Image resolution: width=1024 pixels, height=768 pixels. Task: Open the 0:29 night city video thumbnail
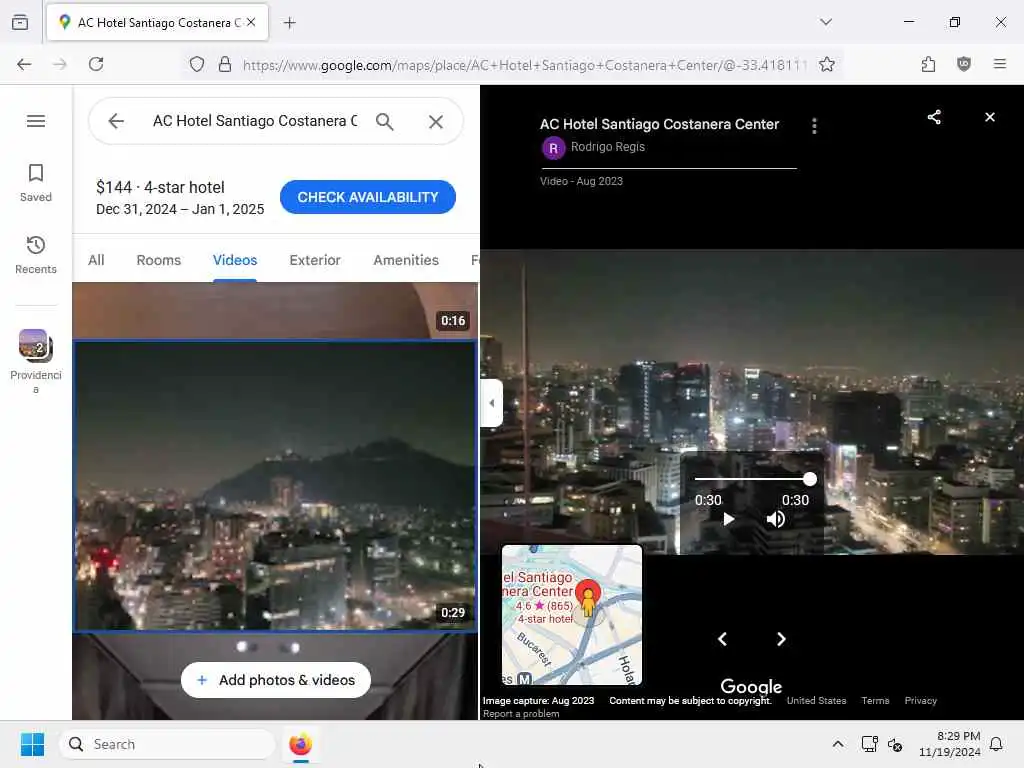click(x=275, y=487)
